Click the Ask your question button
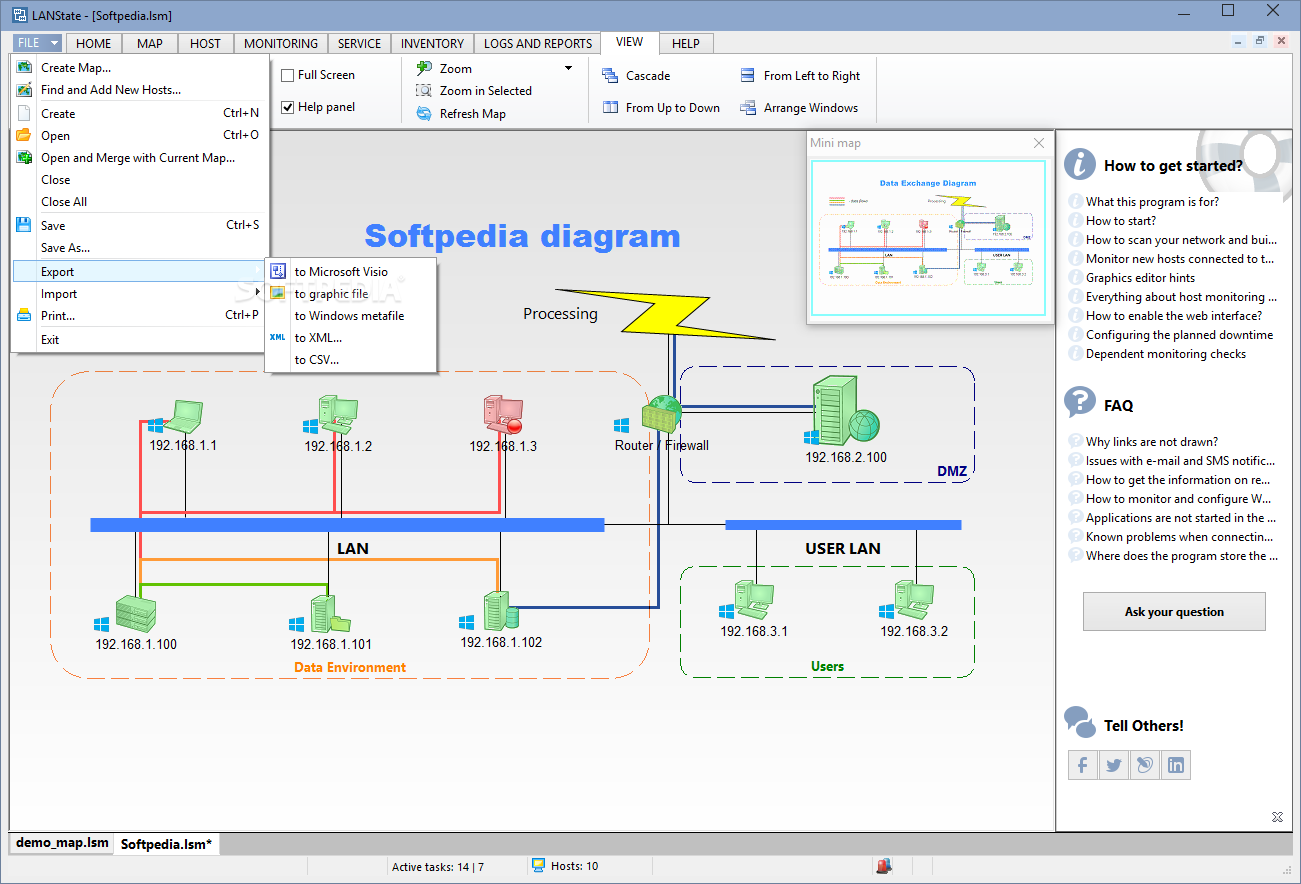 click(1174, 611)
